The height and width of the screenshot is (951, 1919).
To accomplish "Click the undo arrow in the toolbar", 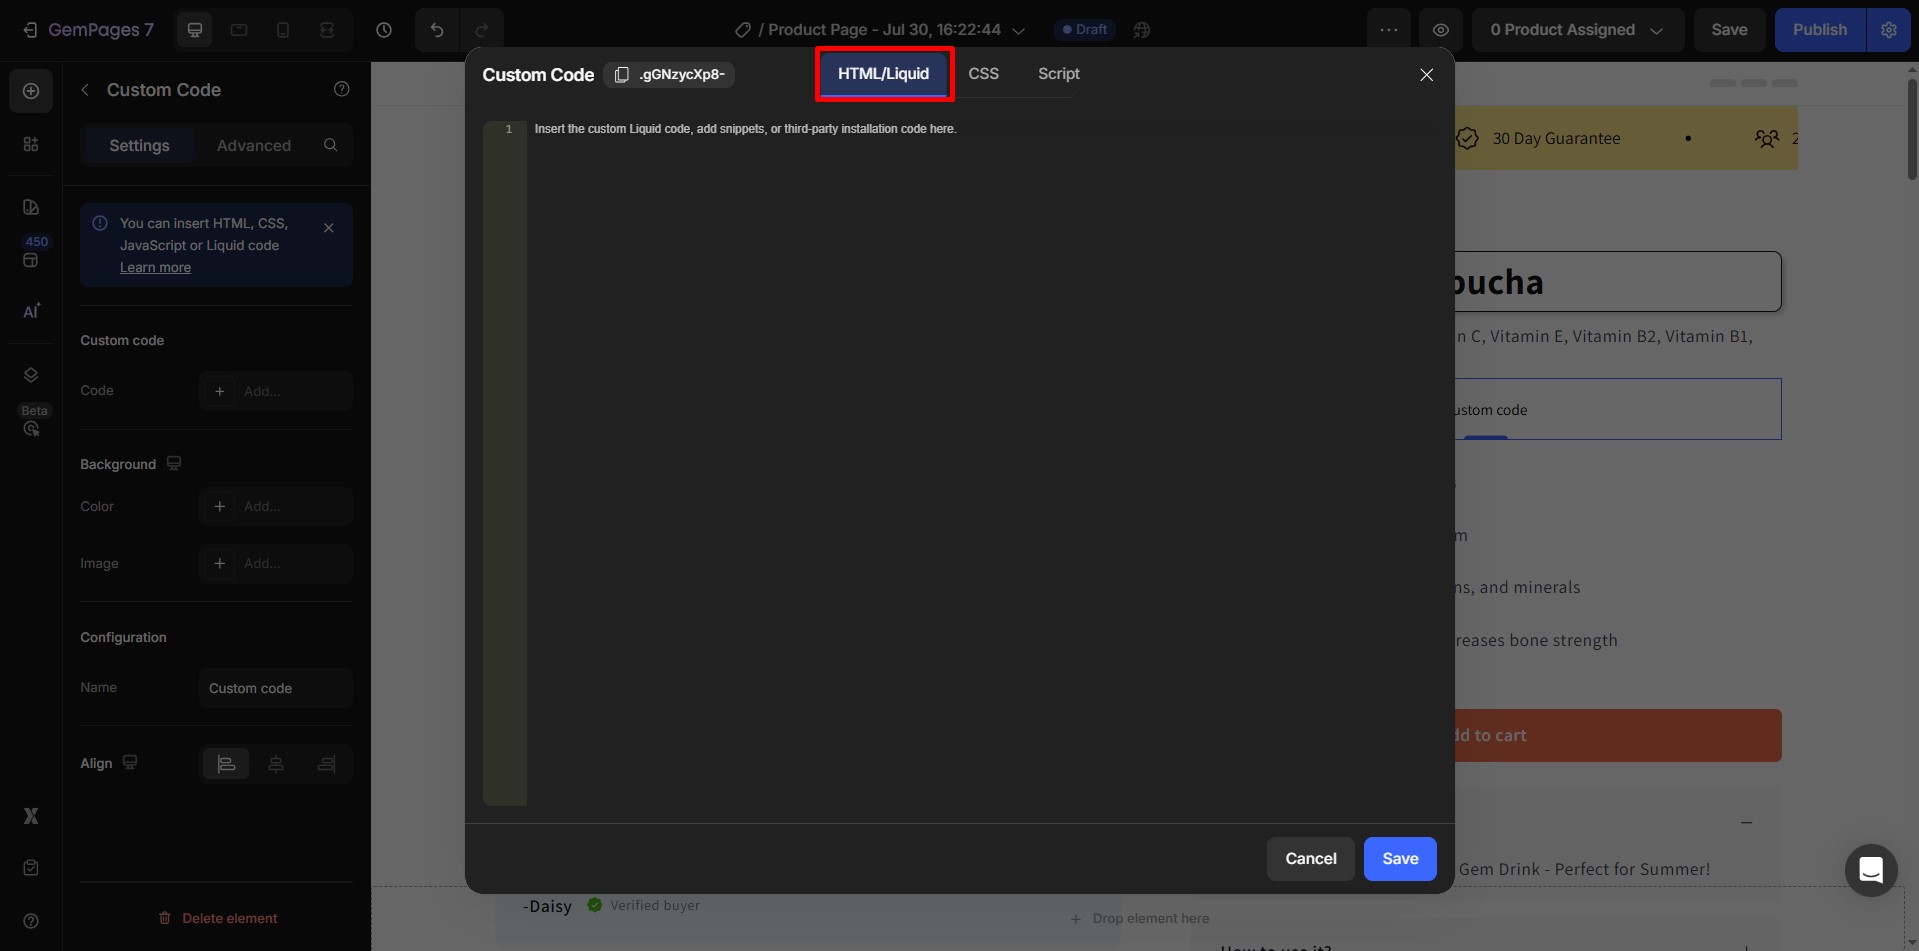I will [437, 30].
